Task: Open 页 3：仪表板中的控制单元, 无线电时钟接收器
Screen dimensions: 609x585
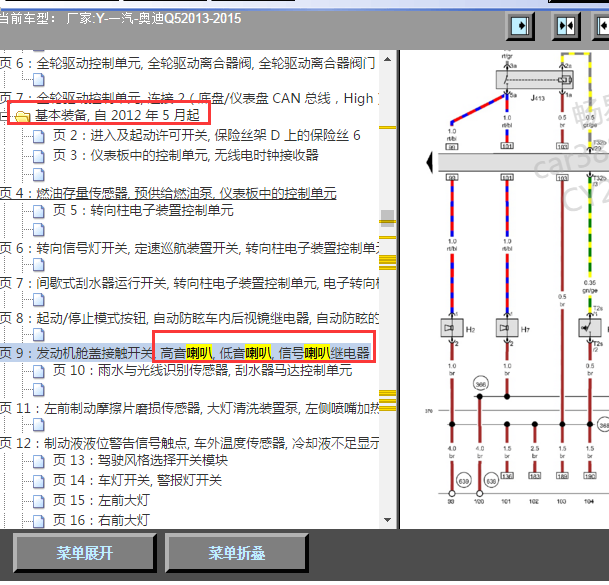Action: click(x=186, y=155)
